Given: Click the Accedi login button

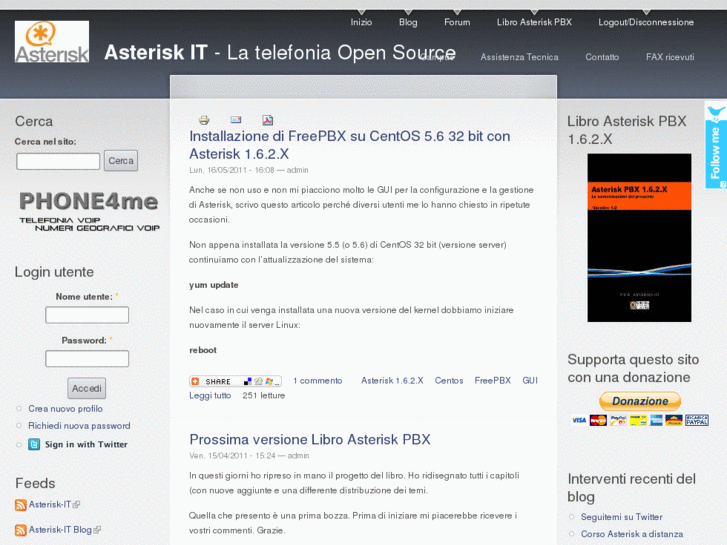Looking at the screenshot, I should click(87, 388).
